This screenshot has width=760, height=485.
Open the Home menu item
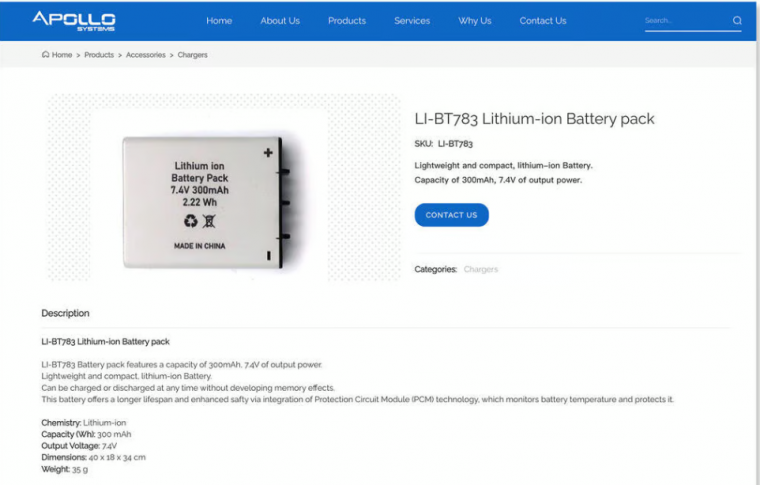click(x=219, y=21)
